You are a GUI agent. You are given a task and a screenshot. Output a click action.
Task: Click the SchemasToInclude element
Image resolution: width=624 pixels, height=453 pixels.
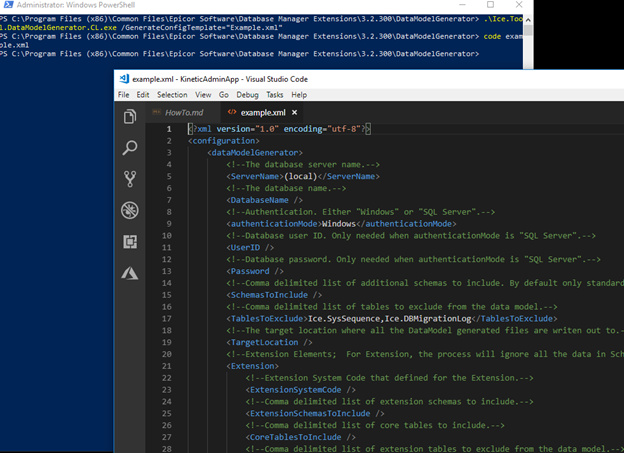274,295
